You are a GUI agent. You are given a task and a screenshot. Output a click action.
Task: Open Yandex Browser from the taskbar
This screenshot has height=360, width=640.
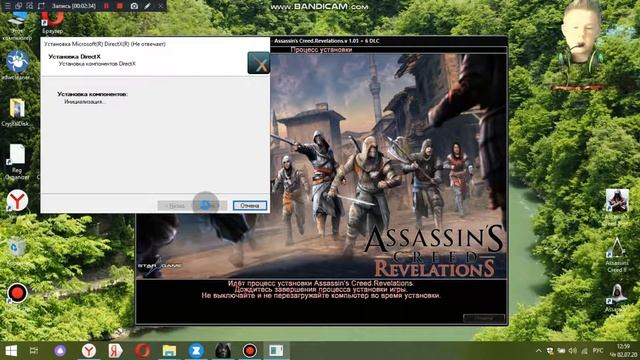pos(89,351)
